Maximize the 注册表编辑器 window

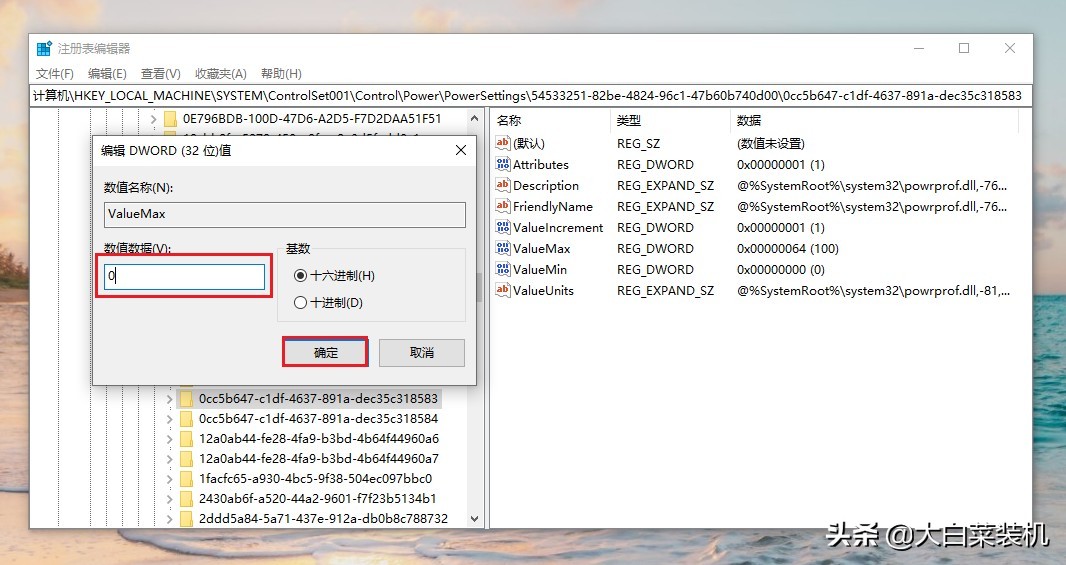pos(964,48)
